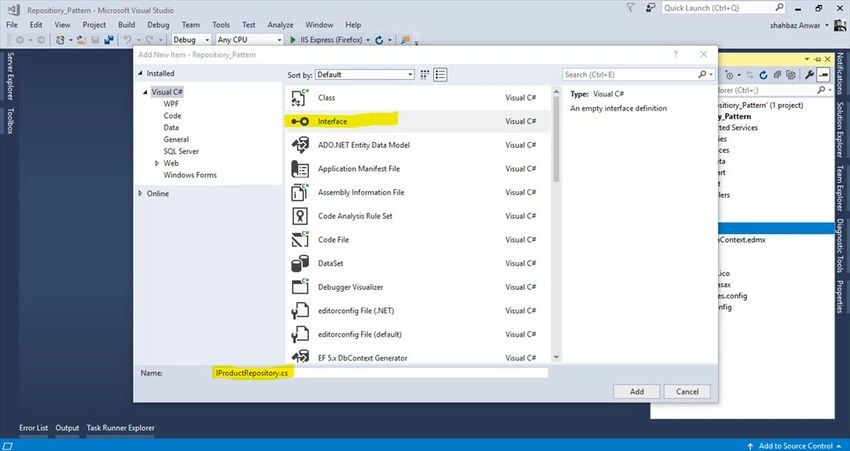Pick the Application Manifest File icon
The height and width of the screenshot is (451, 850).
[300, 169]
